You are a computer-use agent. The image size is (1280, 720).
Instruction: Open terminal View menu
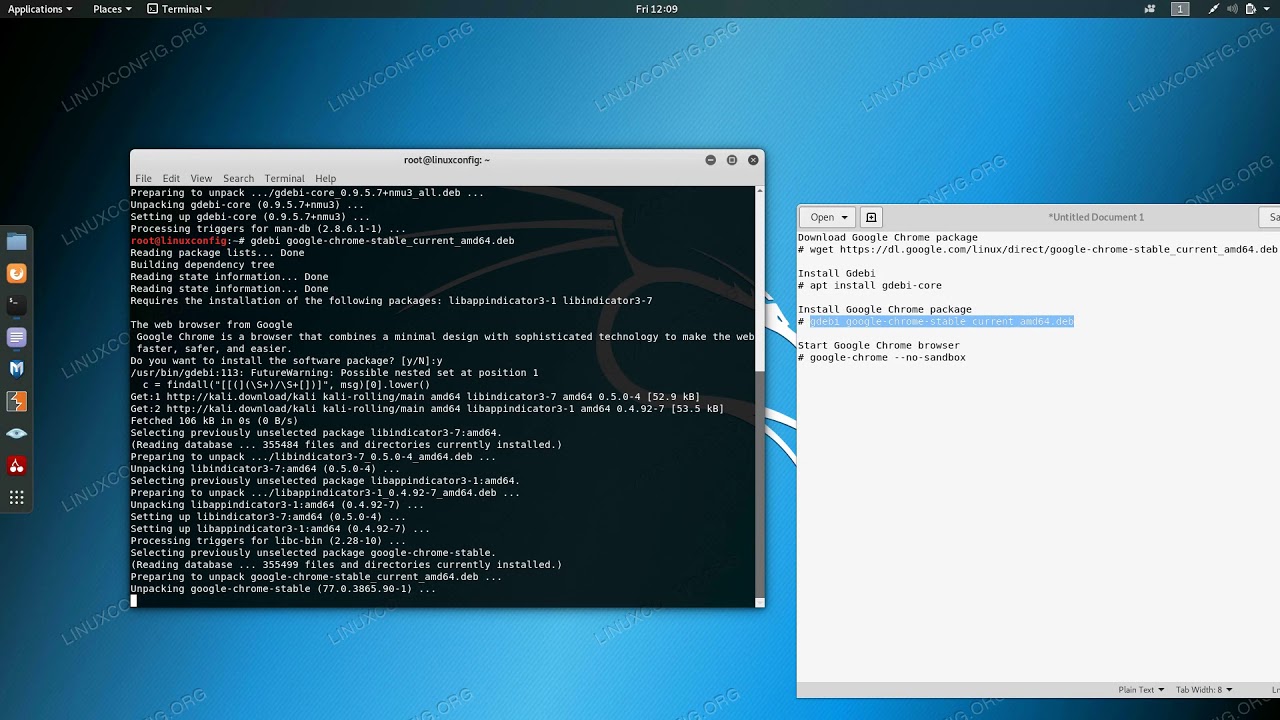[201, 178]
